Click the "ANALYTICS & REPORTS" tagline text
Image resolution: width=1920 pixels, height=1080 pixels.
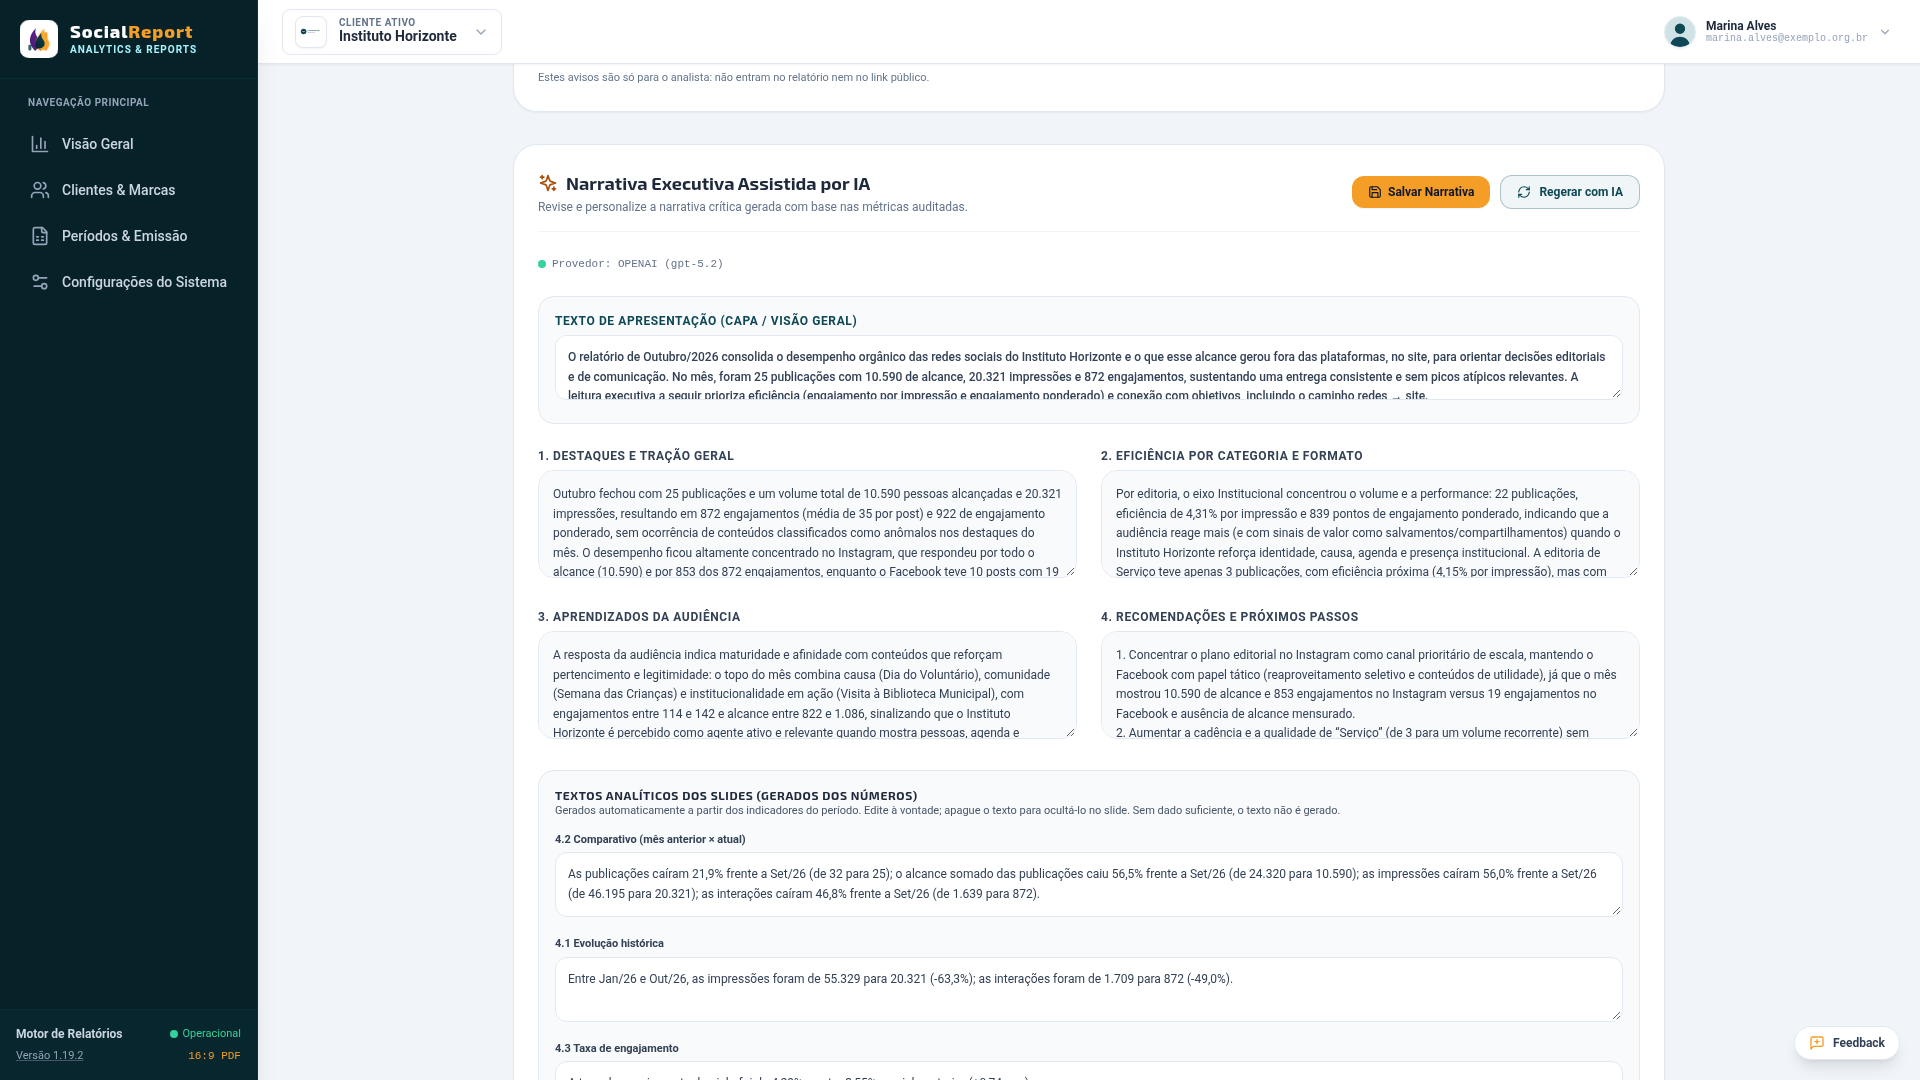(x=133, y=50)
